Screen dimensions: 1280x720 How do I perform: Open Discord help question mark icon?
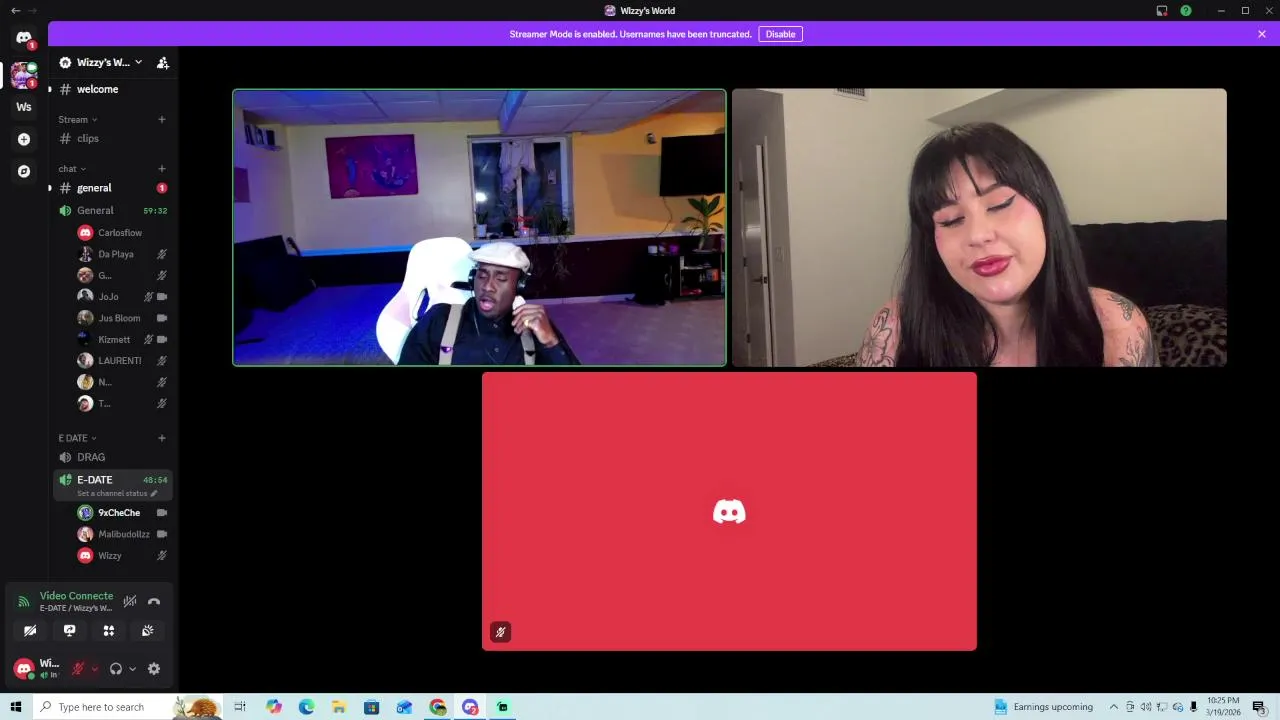1186,11
